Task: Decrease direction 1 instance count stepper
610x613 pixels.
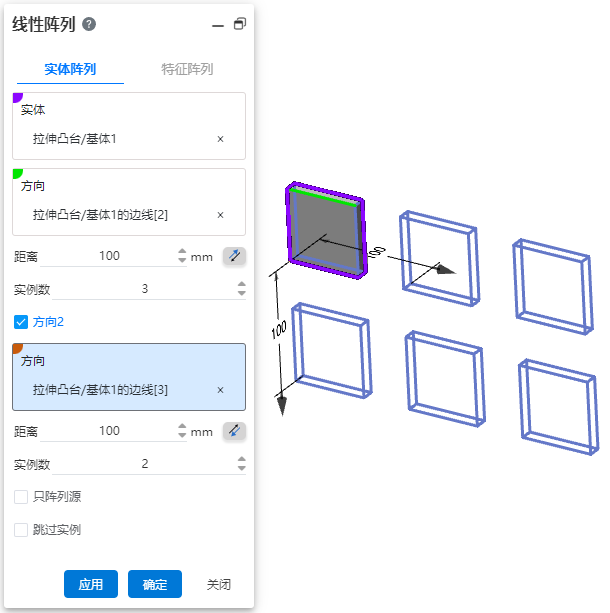Action: [242, 293]
